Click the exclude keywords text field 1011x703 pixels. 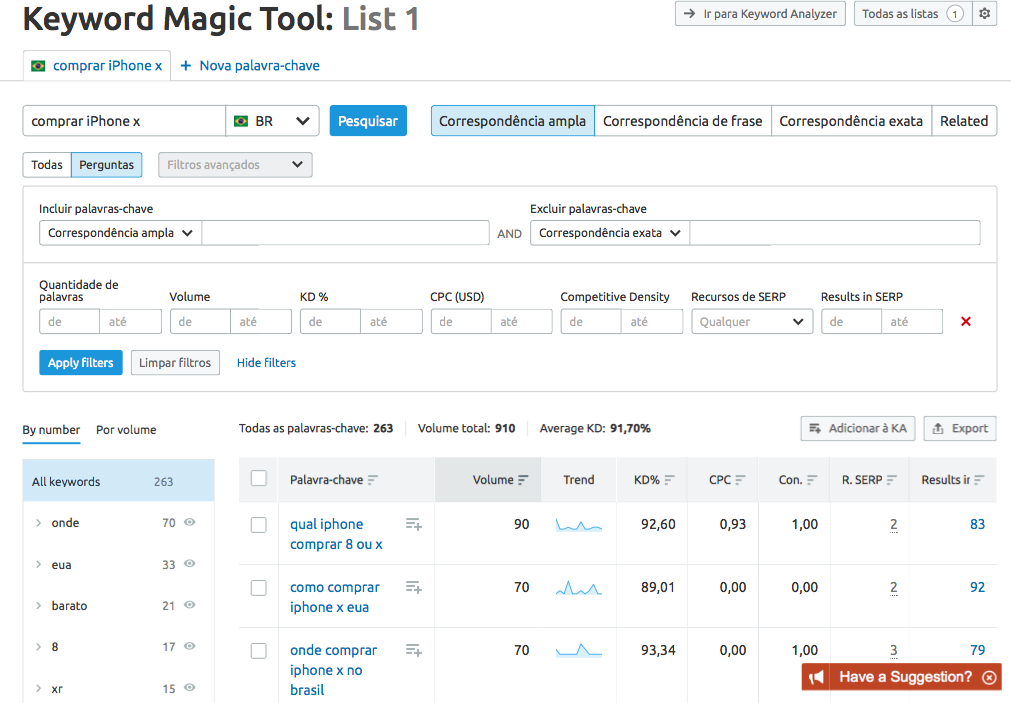coord(835,233)
